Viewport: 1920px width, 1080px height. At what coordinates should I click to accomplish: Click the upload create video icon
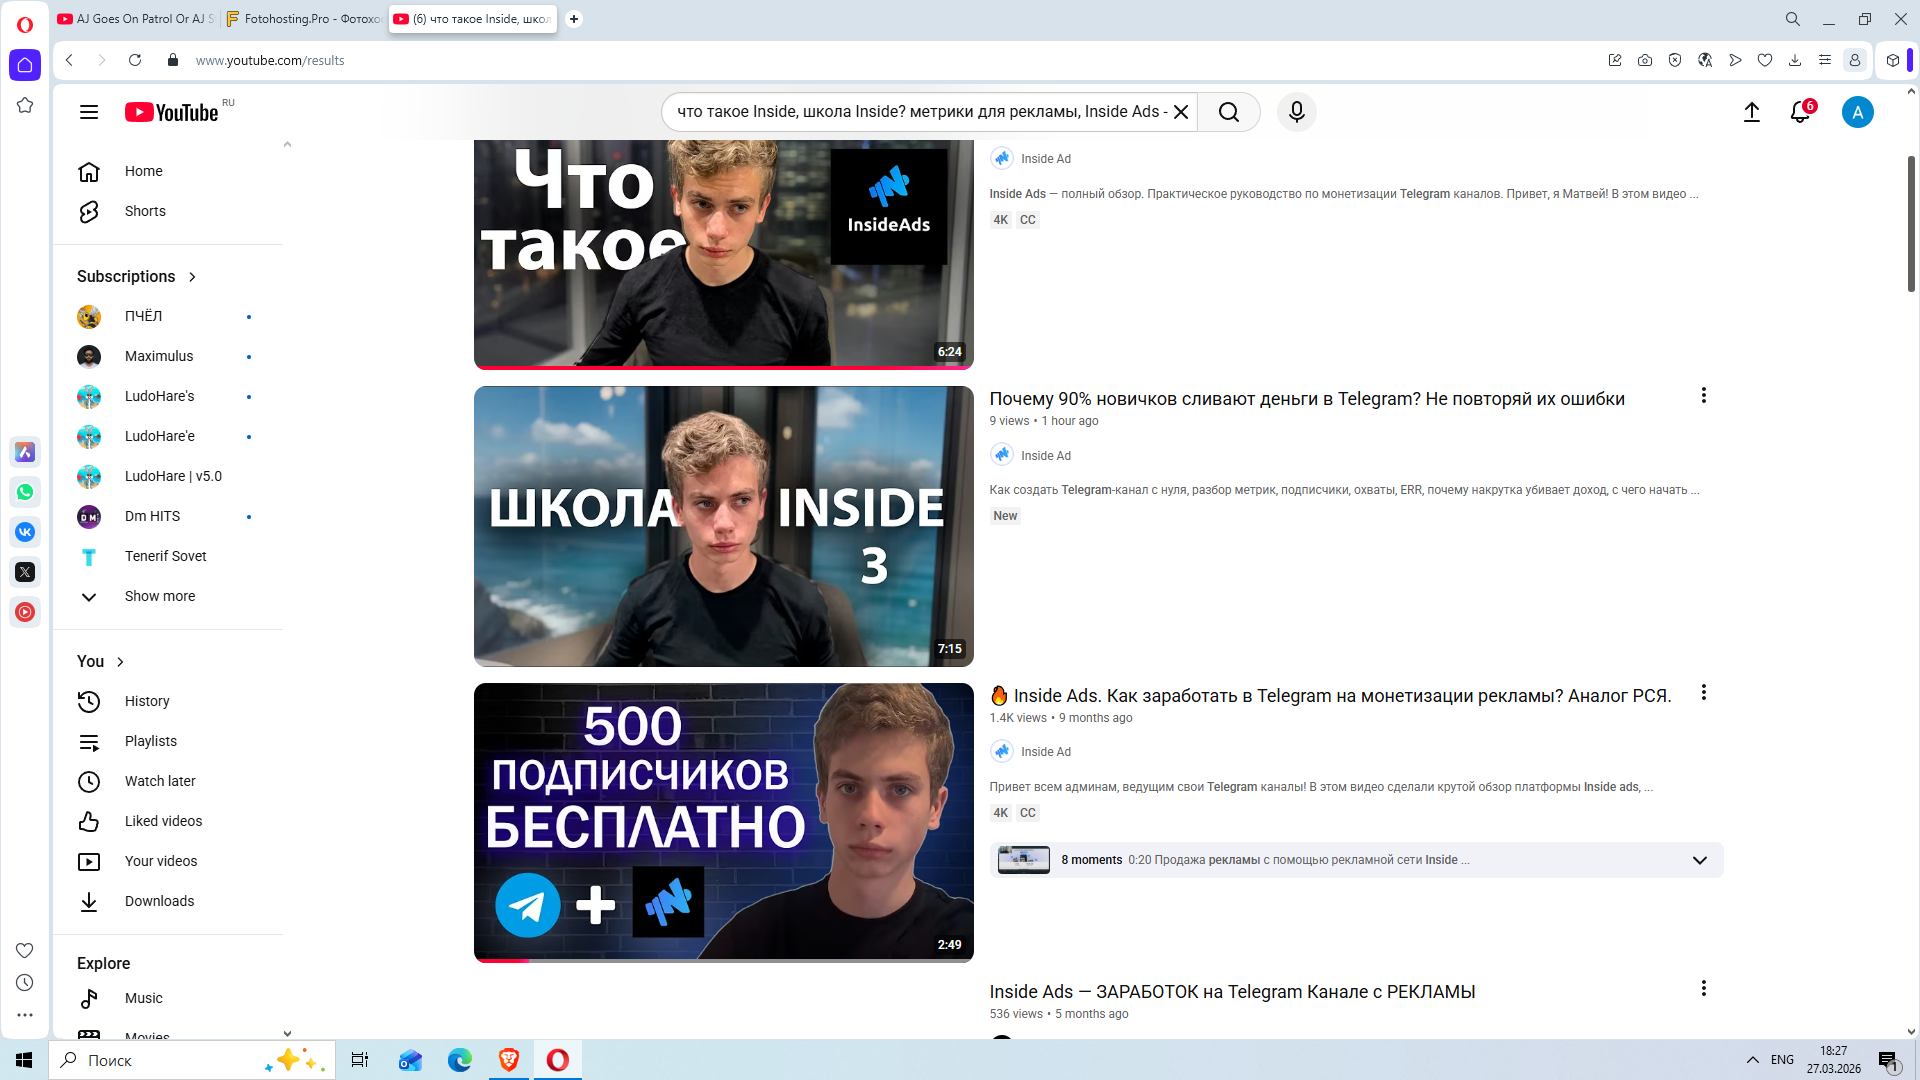click(x=1751, y=112)
